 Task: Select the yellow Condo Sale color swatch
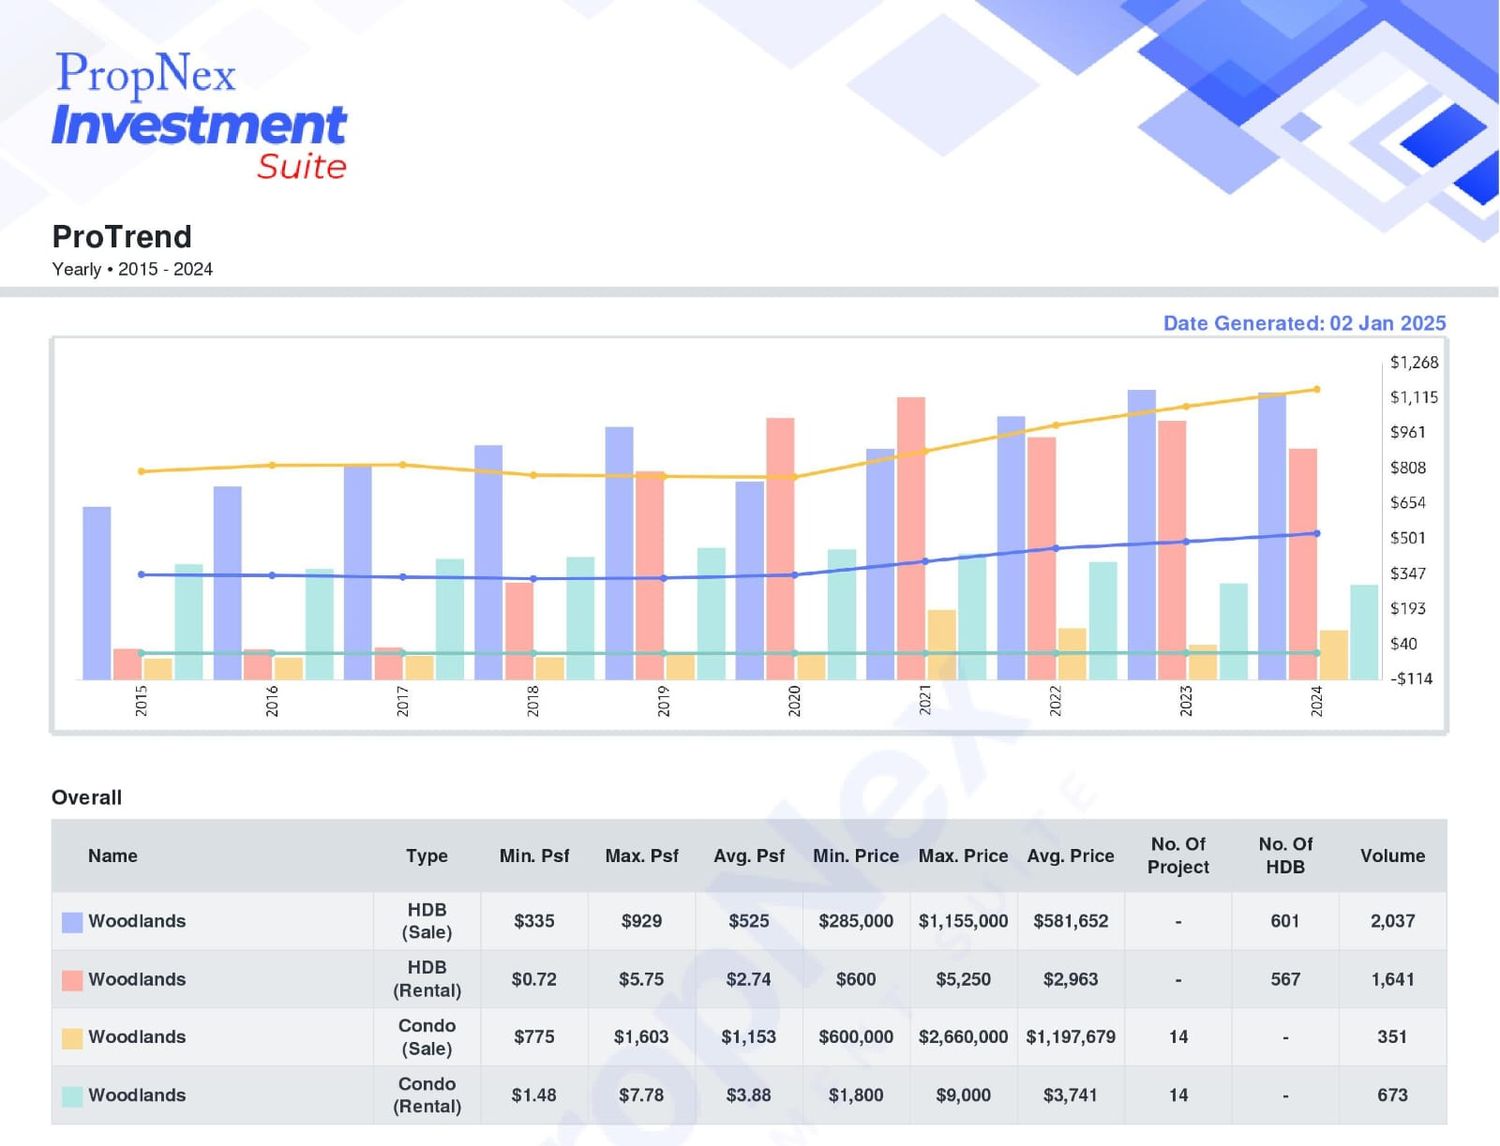pyautogui.click(x=72, y=1038)
